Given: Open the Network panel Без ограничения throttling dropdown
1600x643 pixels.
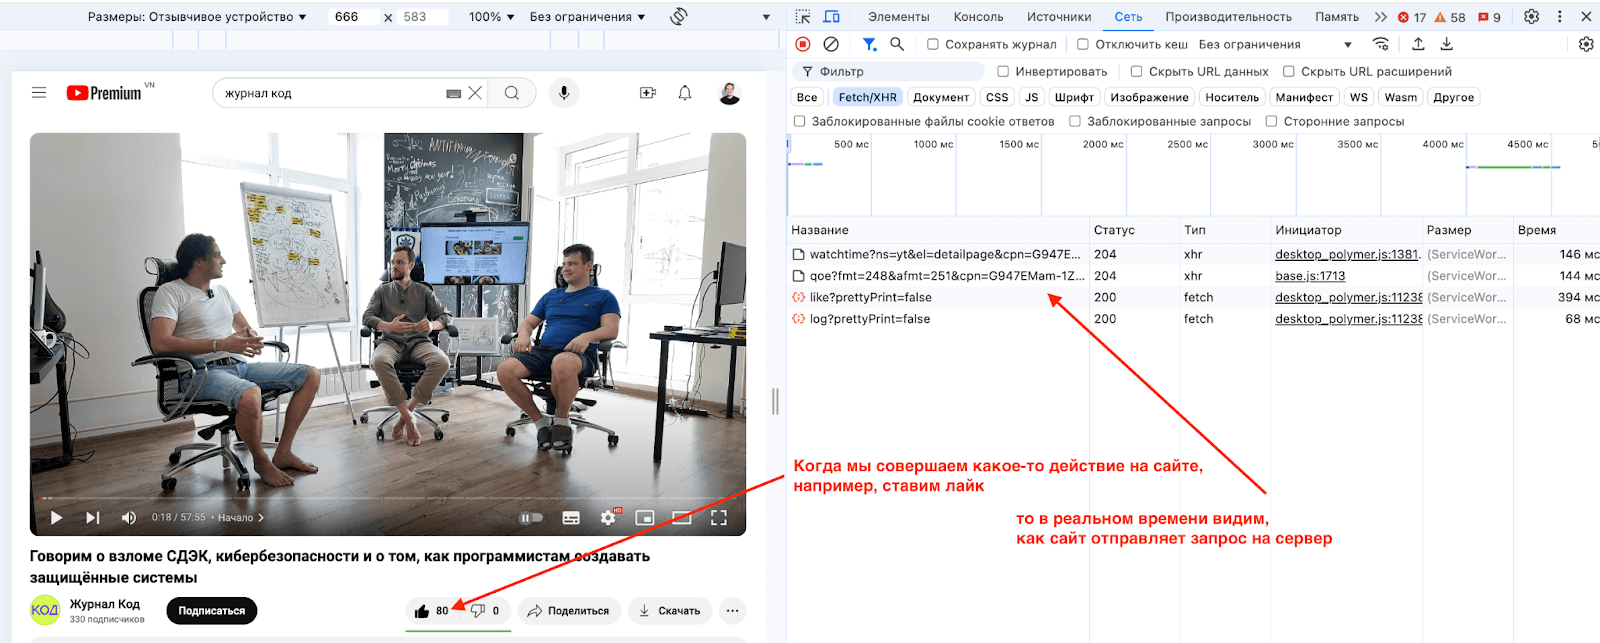Looking at the screenshot, I should [1276, 44].
